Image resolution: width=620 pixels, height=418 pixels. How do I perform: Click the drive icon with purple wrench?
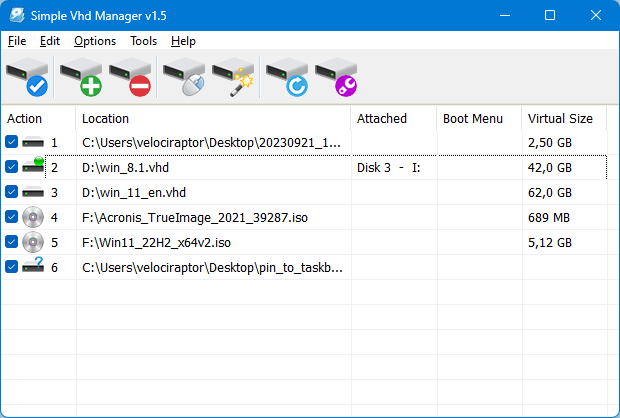click(x=337, y=78)
